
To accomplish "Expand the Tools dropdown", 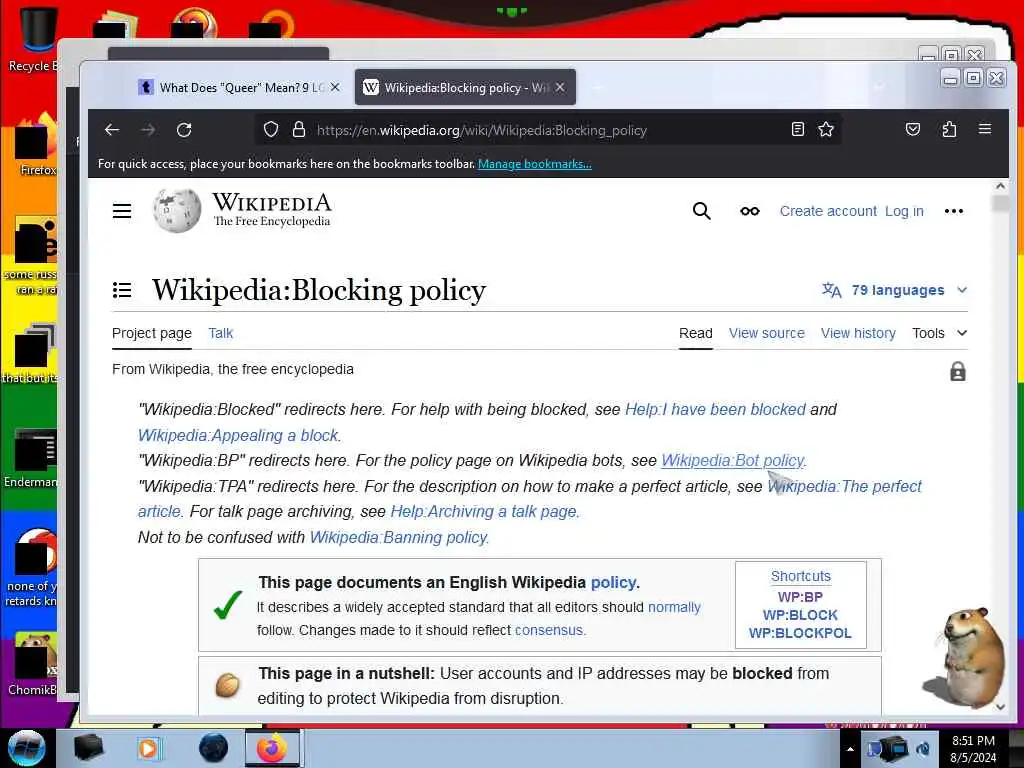I will (939, 333).
